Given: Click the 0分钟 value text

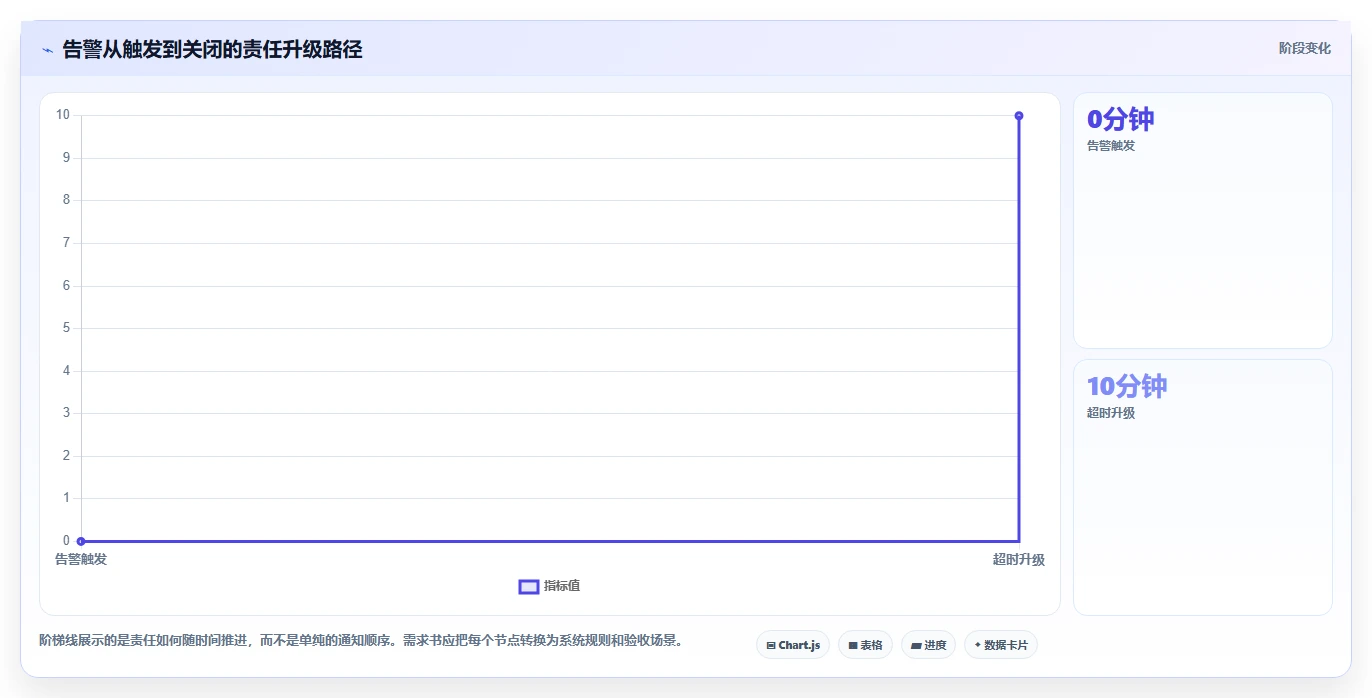Looking at the screenshot, I should 1121,119.
